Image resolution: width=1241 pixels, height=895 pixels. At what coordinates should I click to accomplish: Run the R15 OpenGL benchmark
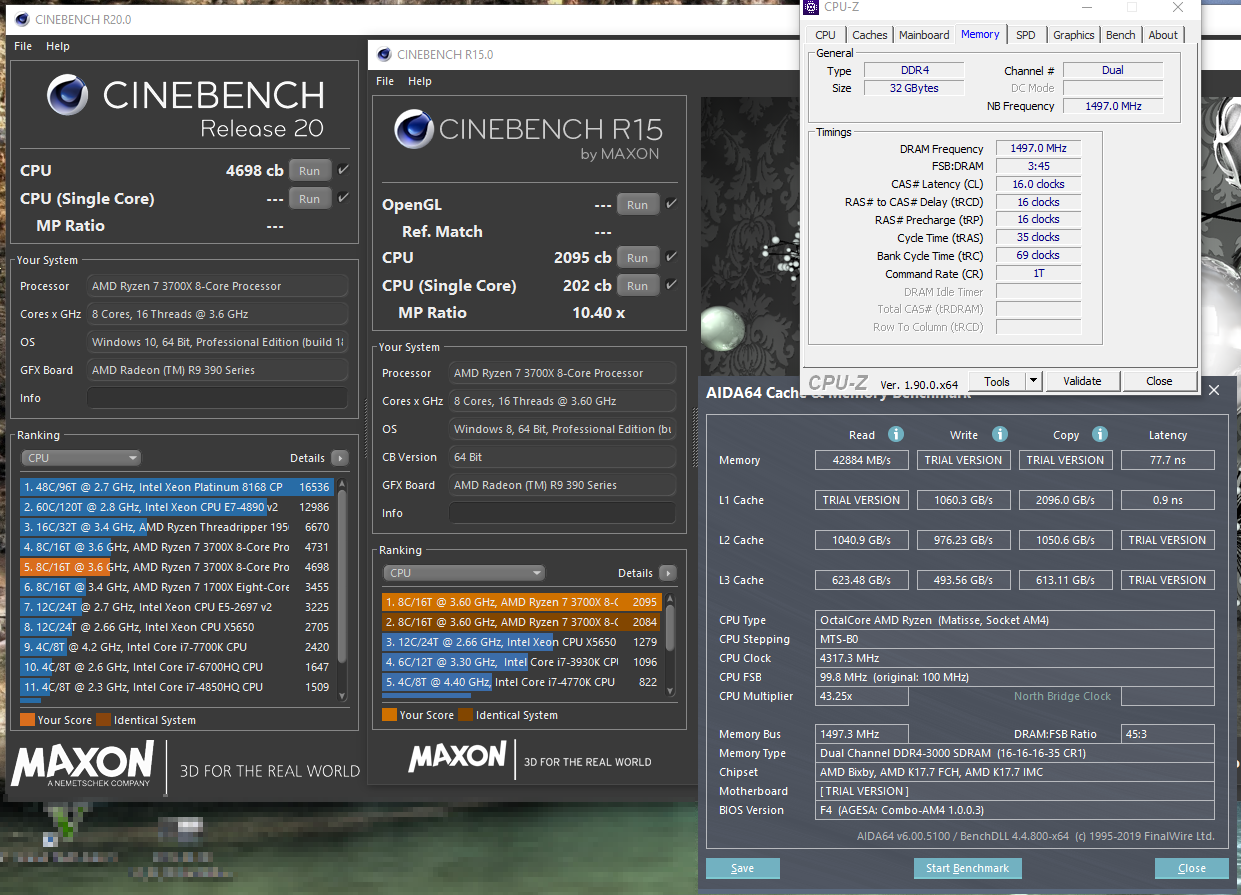(638, 204)
